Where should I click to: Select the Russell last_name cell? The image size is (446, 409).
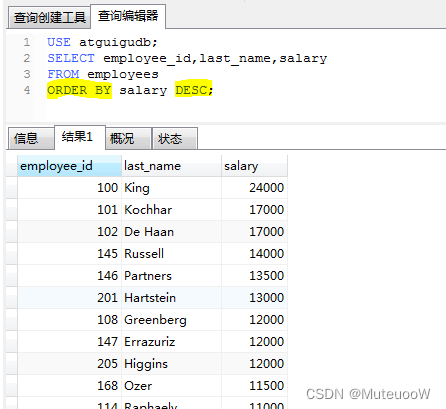point(171,254)
